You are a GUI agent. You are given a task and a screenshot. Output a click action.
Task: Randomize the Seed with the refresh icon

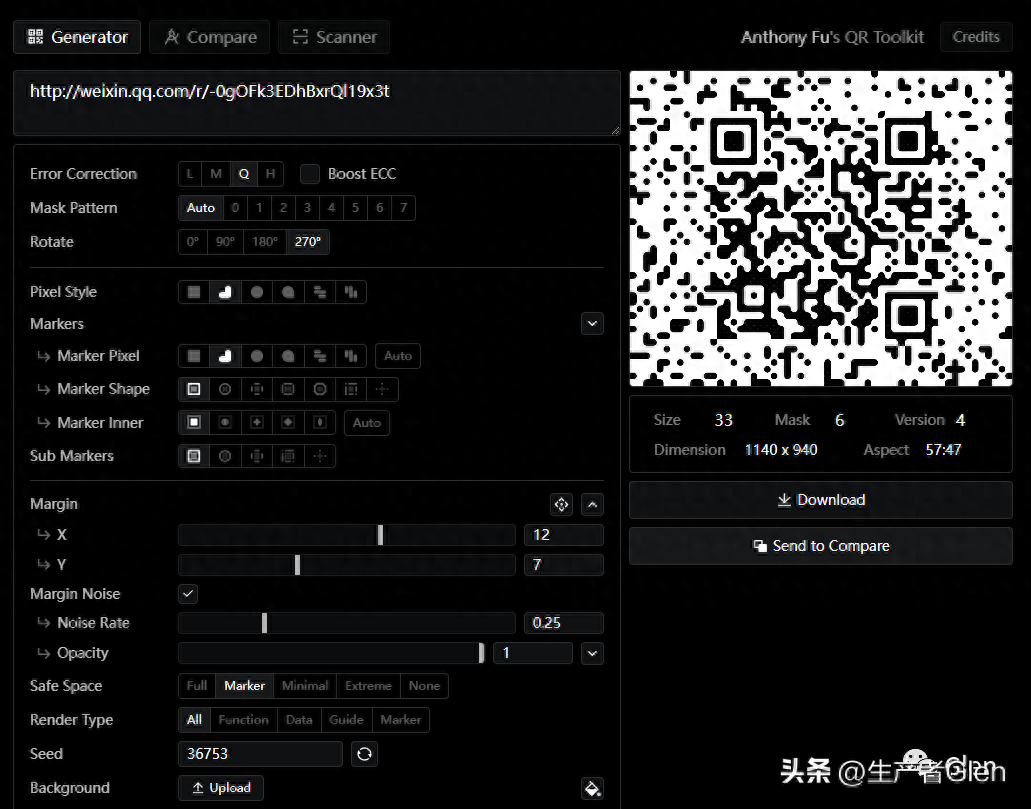[364, 754]
